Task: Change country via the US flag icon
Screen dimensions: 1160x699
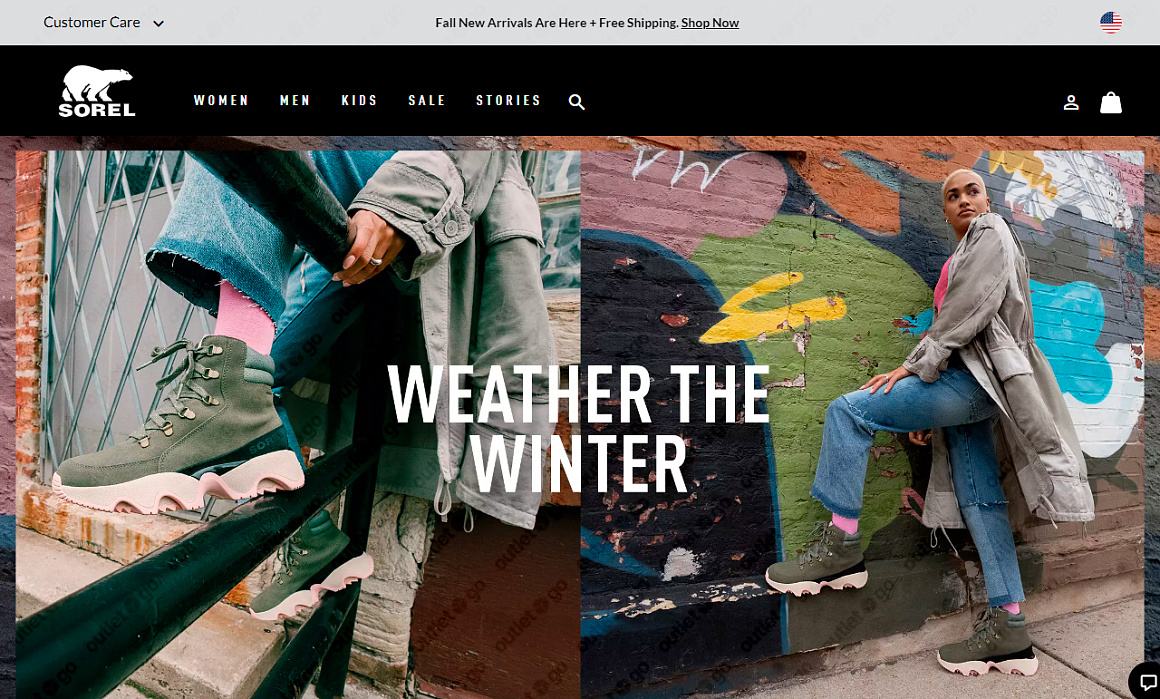Action: pyautogui.click(x=1110, y=23)
